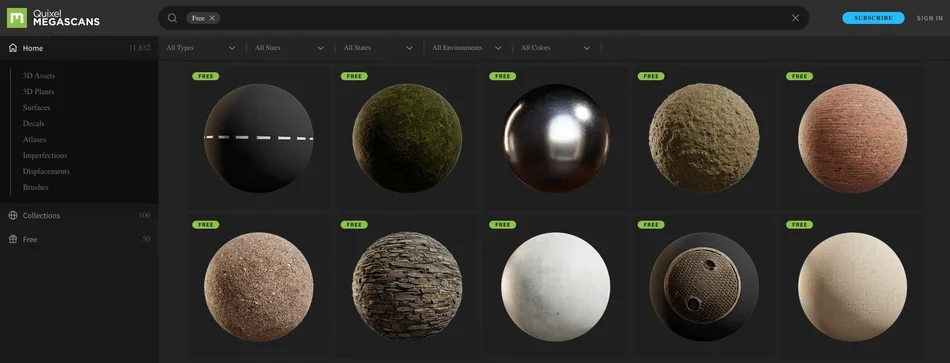Open the Collections section label
950x363 pixels.
click(x=41, y=215)
